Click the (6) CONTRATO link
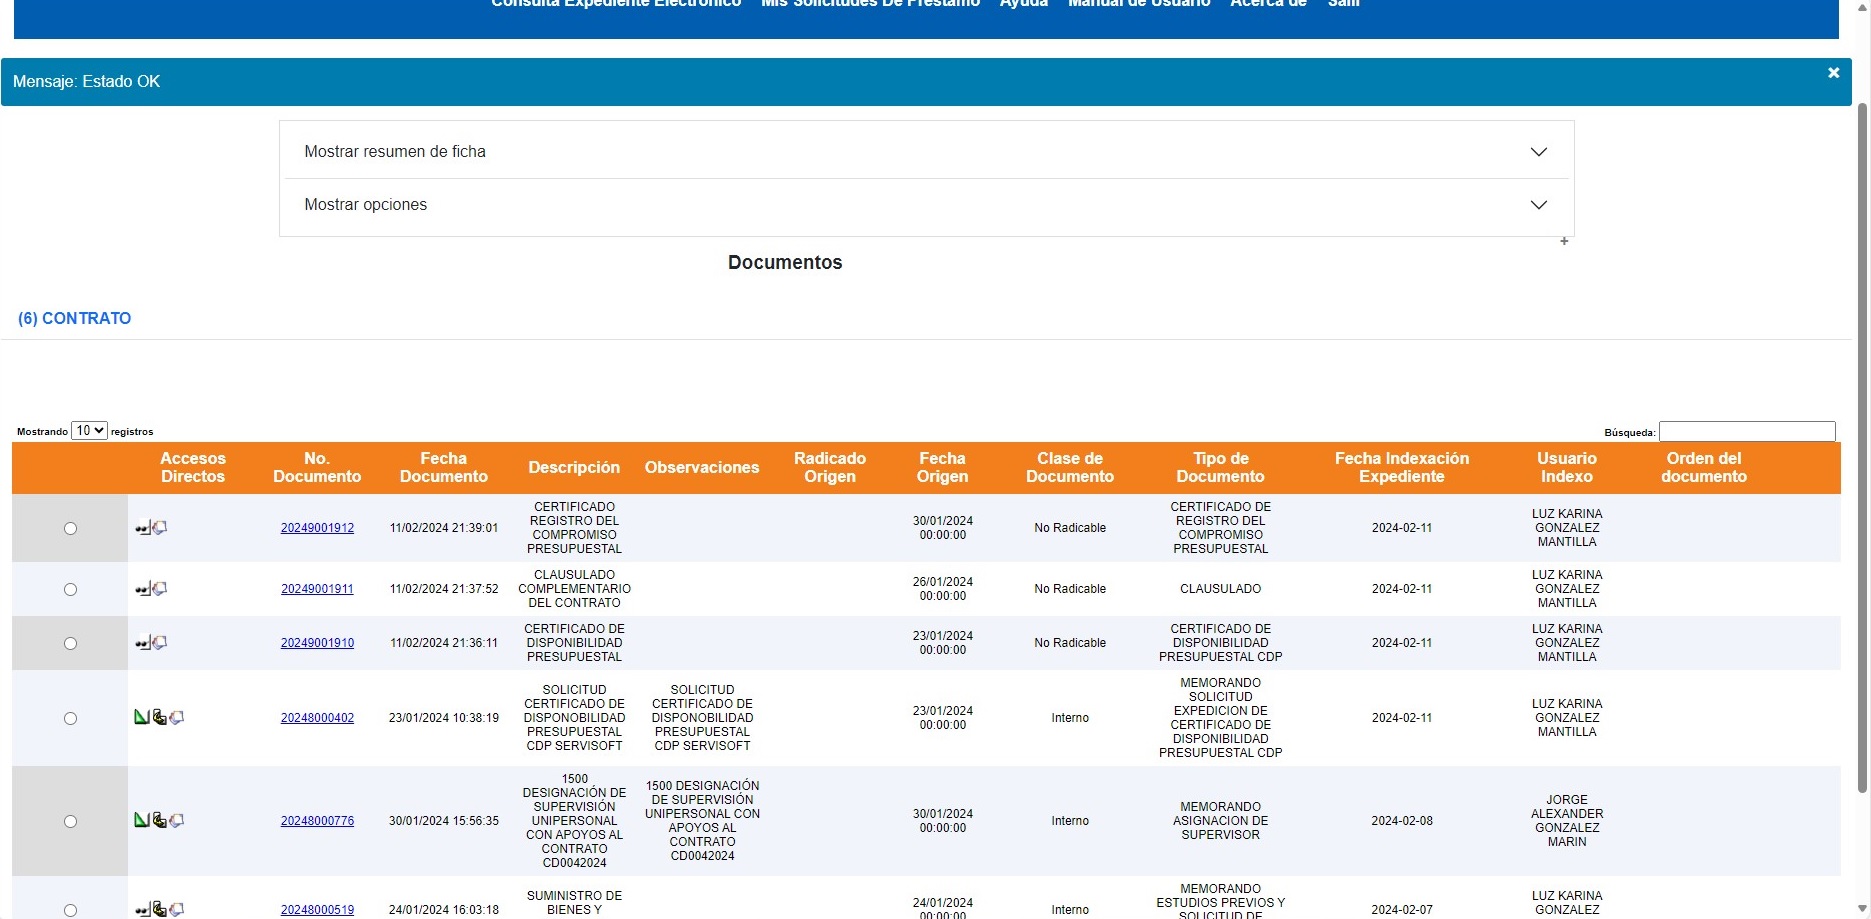1871x919 pixels. [x=75, y=318]
